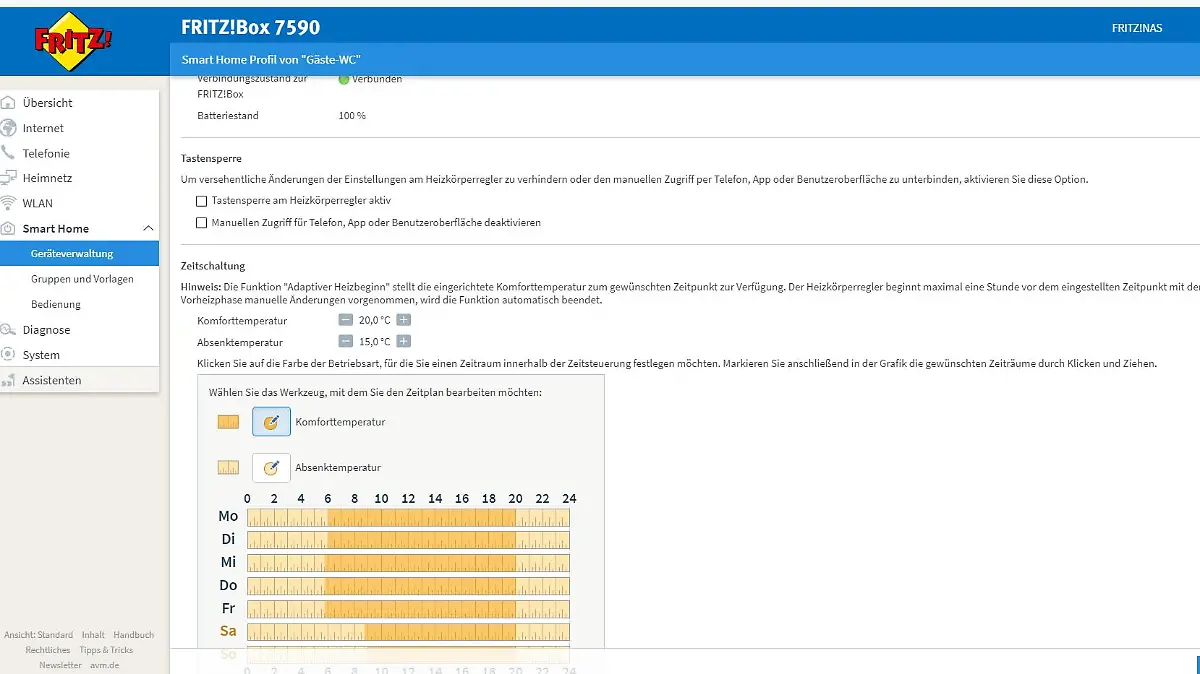Click the Internet globe icon

pyautogui.click(x=9, y=128)
